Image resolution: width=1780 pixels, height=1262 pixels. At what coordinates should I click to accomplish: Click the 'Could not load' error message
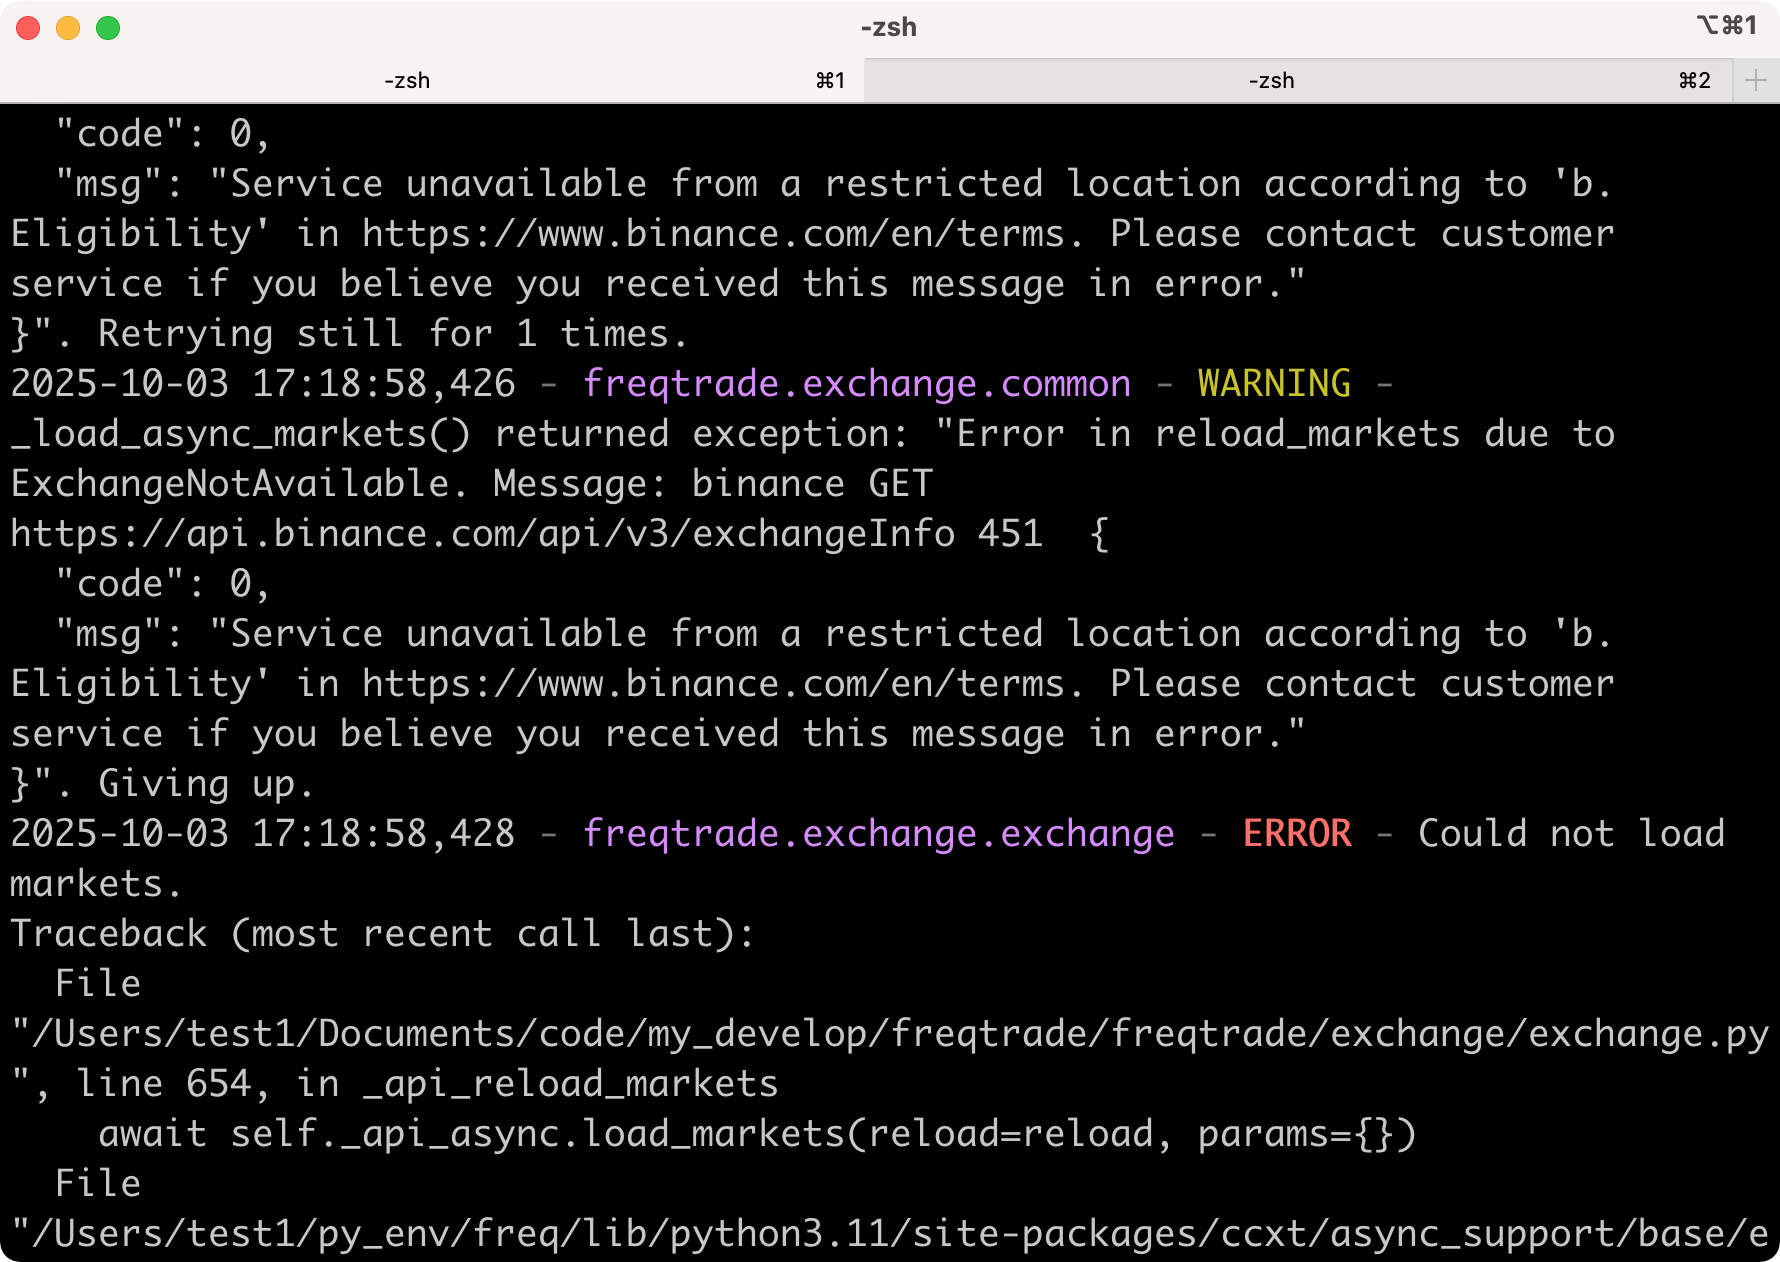point(1571,833)
